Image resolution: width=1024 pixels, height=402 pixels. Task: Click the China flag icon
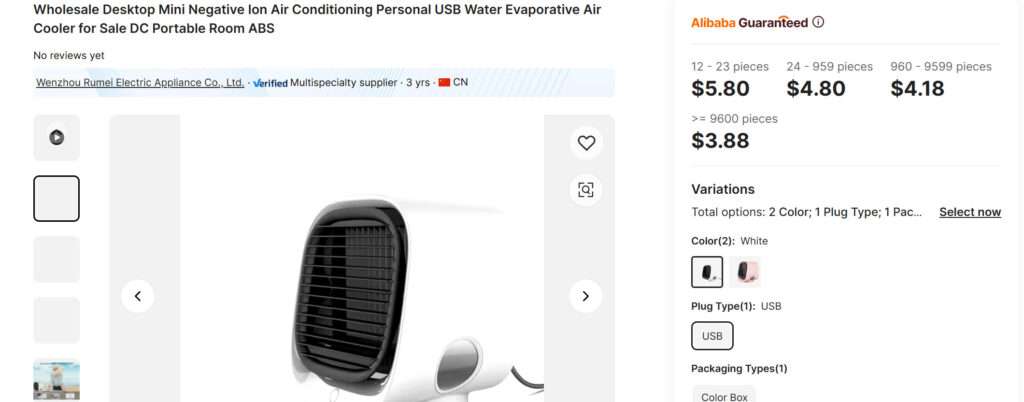point(444,82)
